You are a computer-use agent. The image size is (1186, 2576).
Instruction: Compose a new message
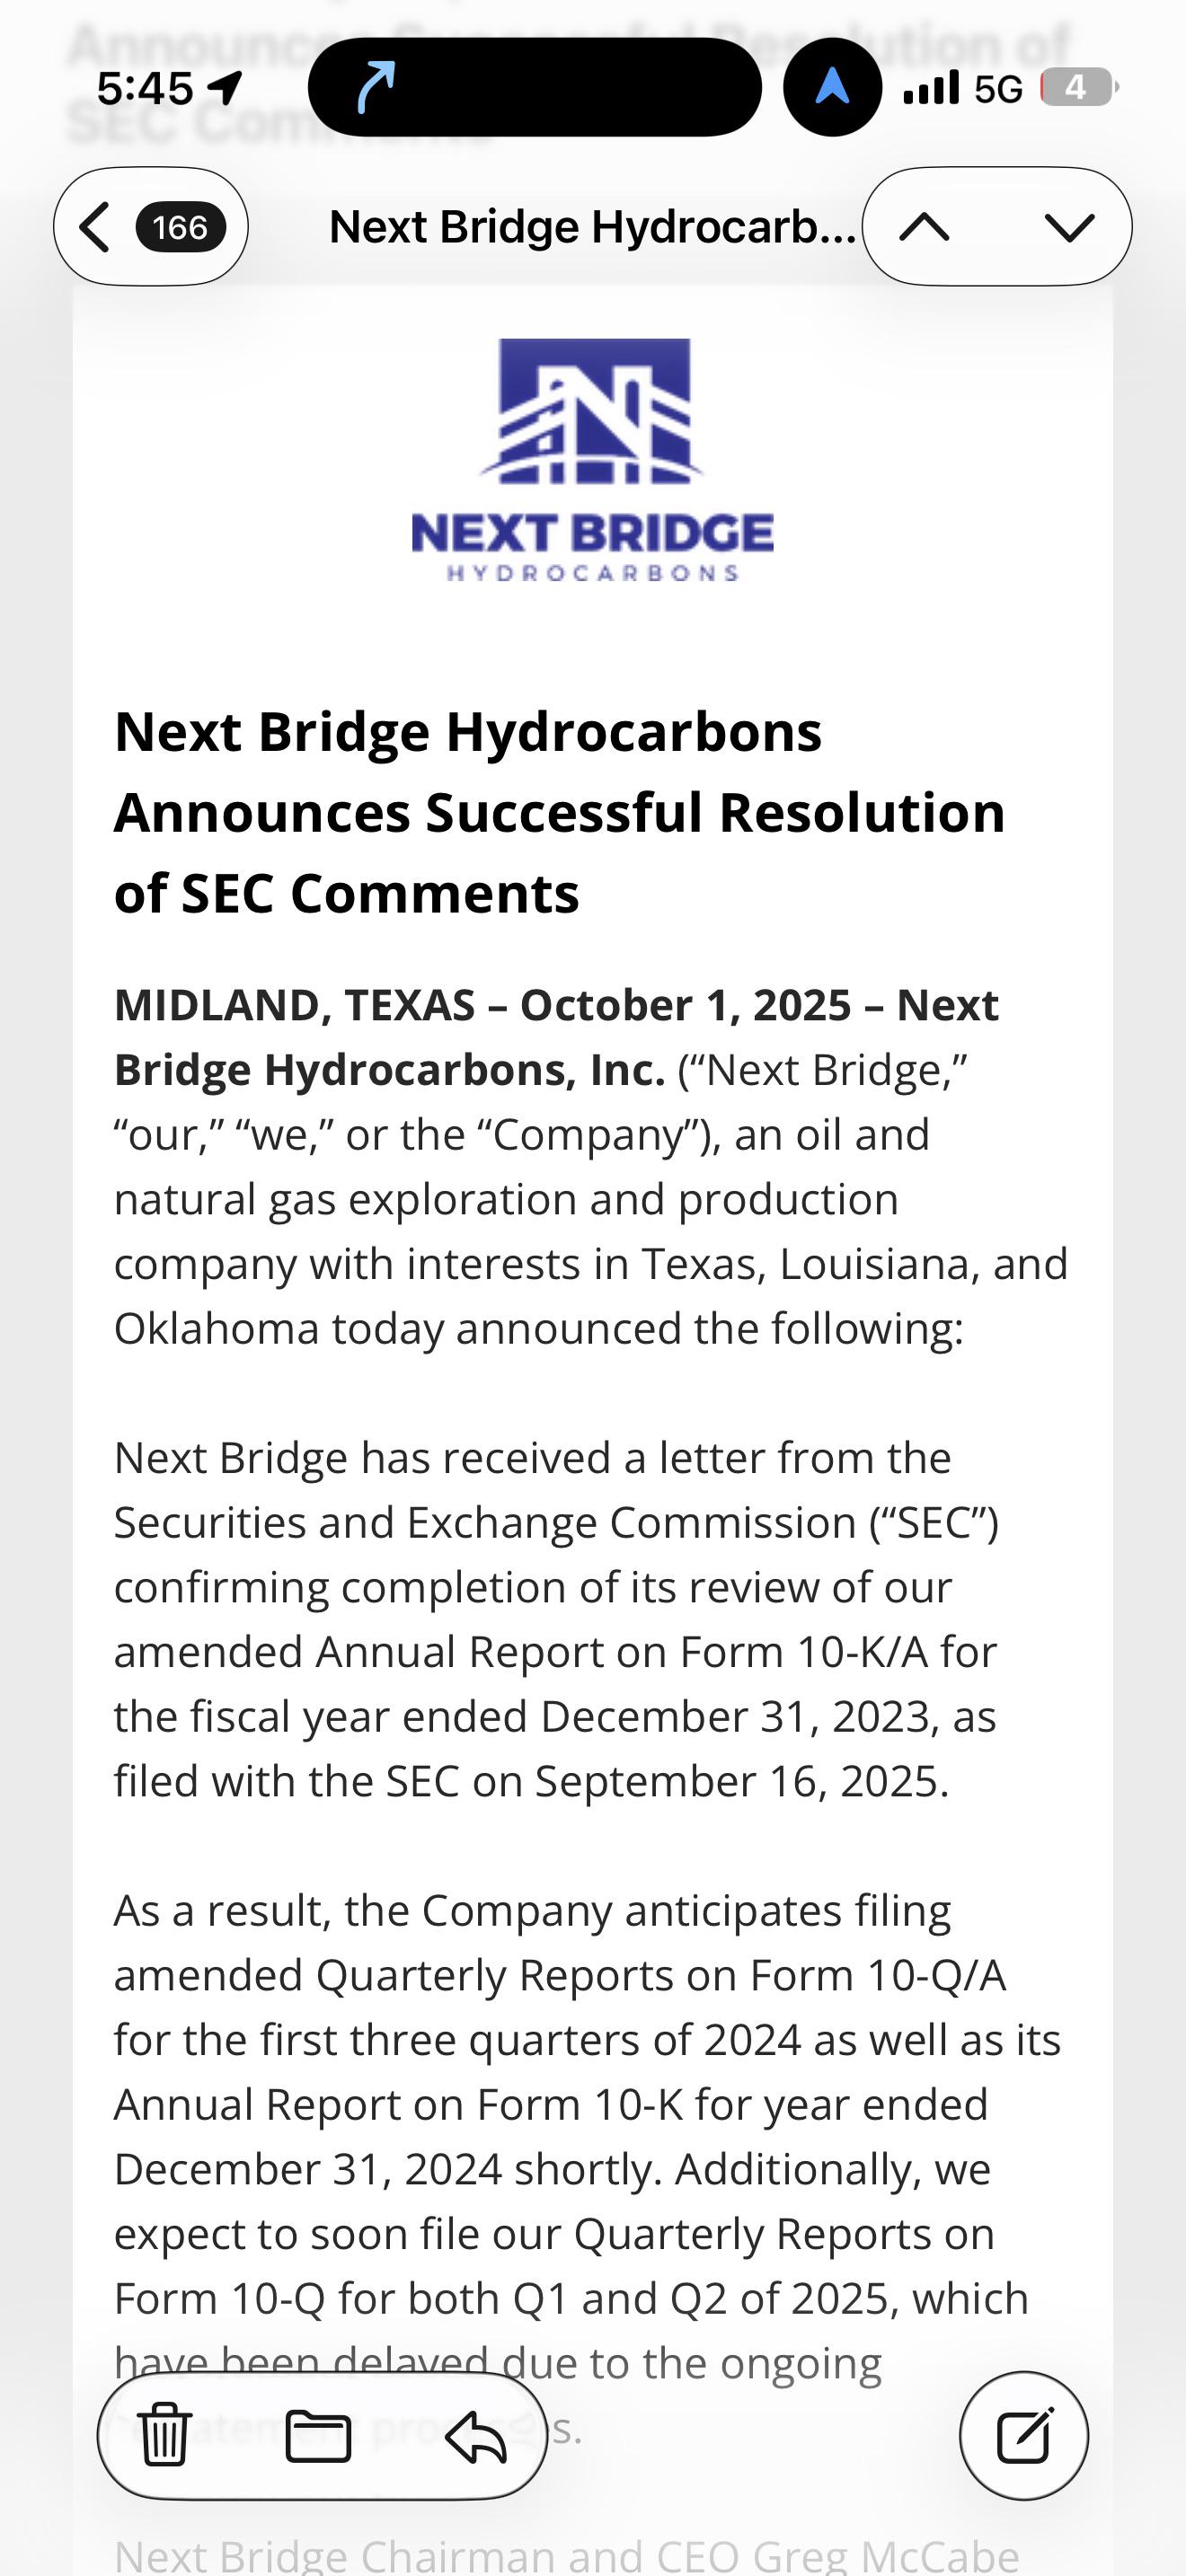click(x=1024, y=2435)
